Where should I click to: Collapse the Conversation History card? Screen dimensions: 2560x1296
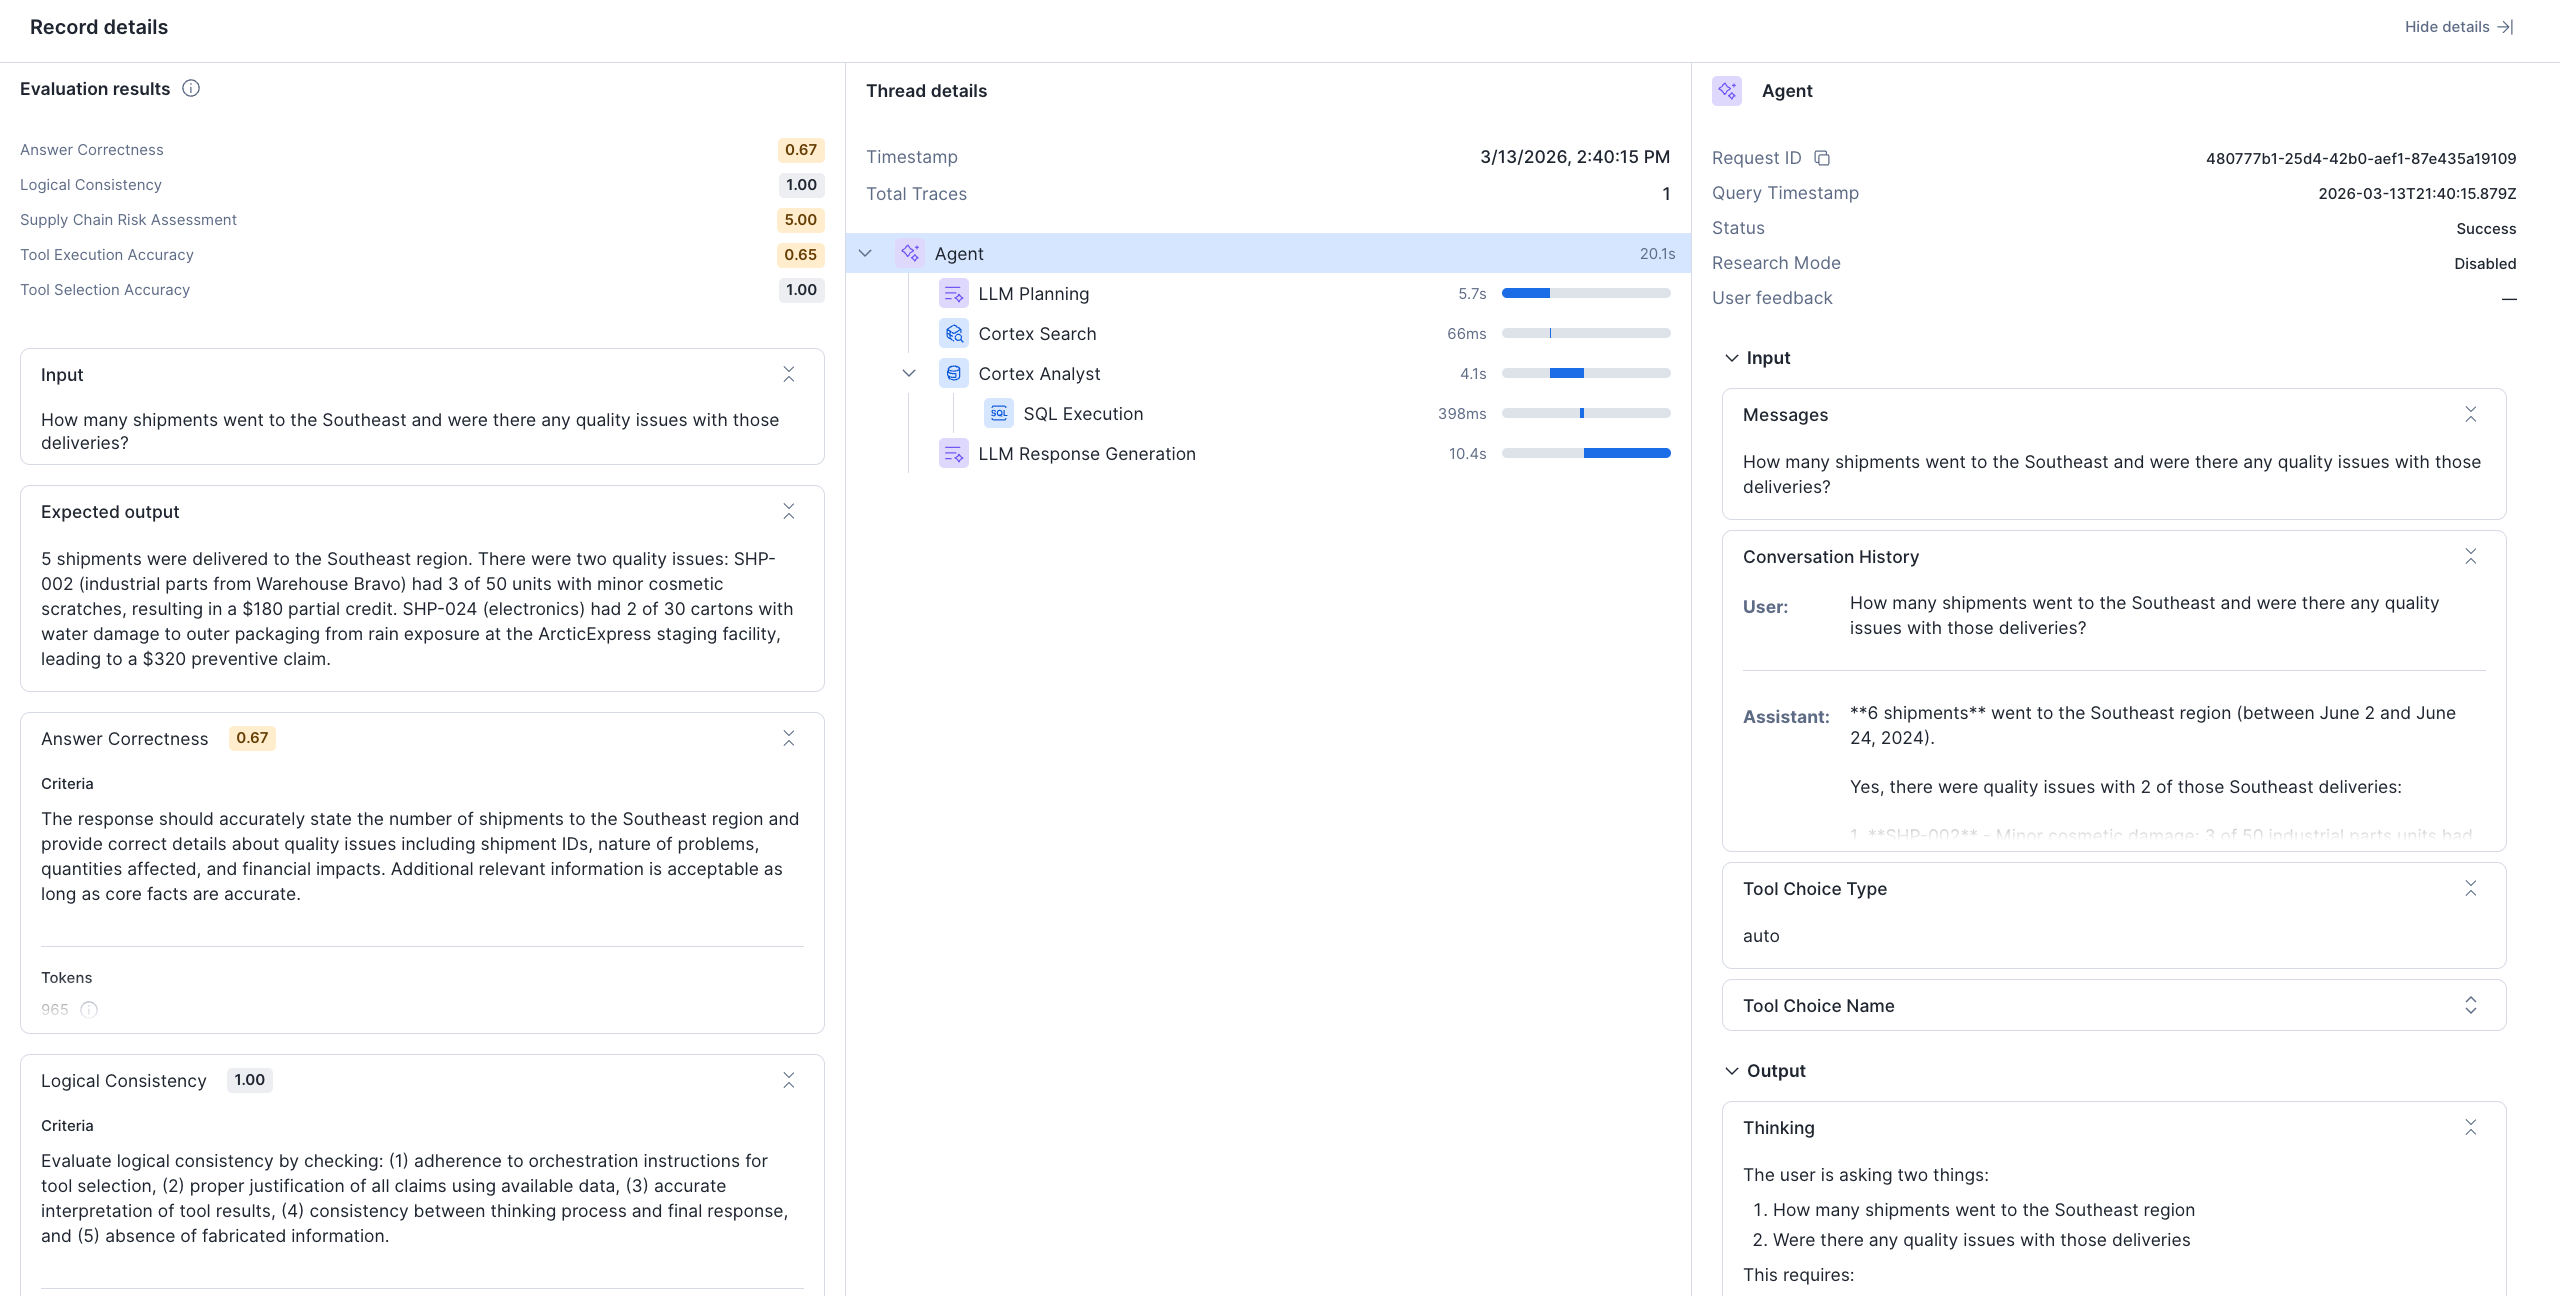(2470, 557)
